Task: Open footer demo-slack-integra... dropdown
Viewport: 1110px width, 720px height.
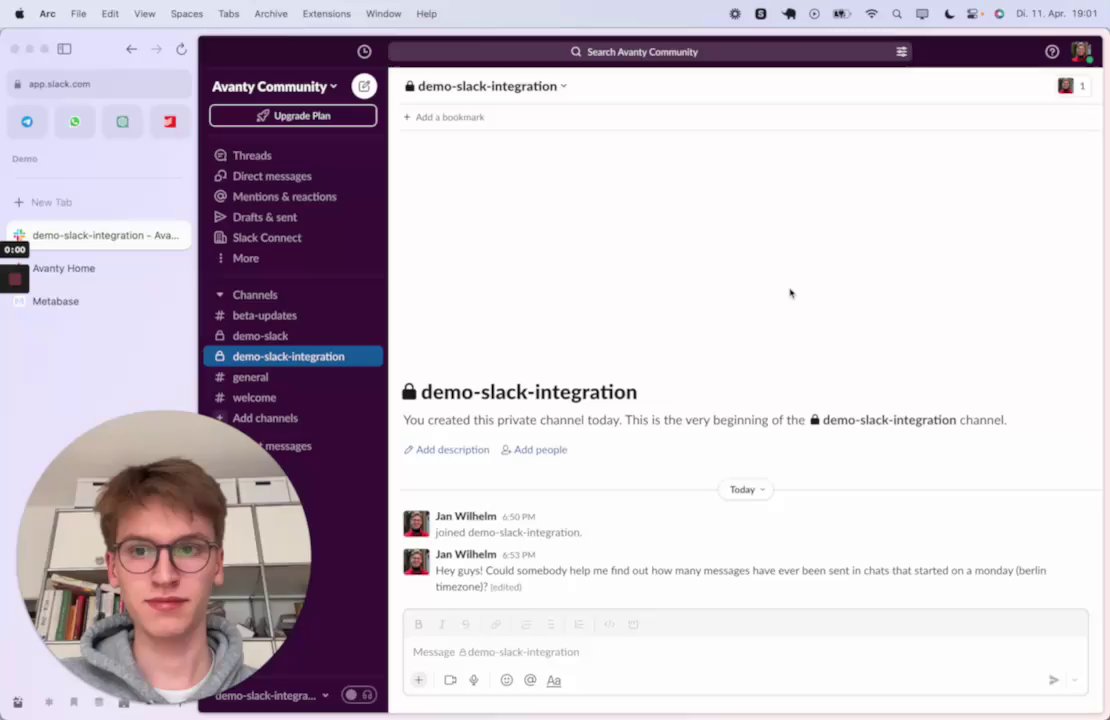Action: pos(272,695)
